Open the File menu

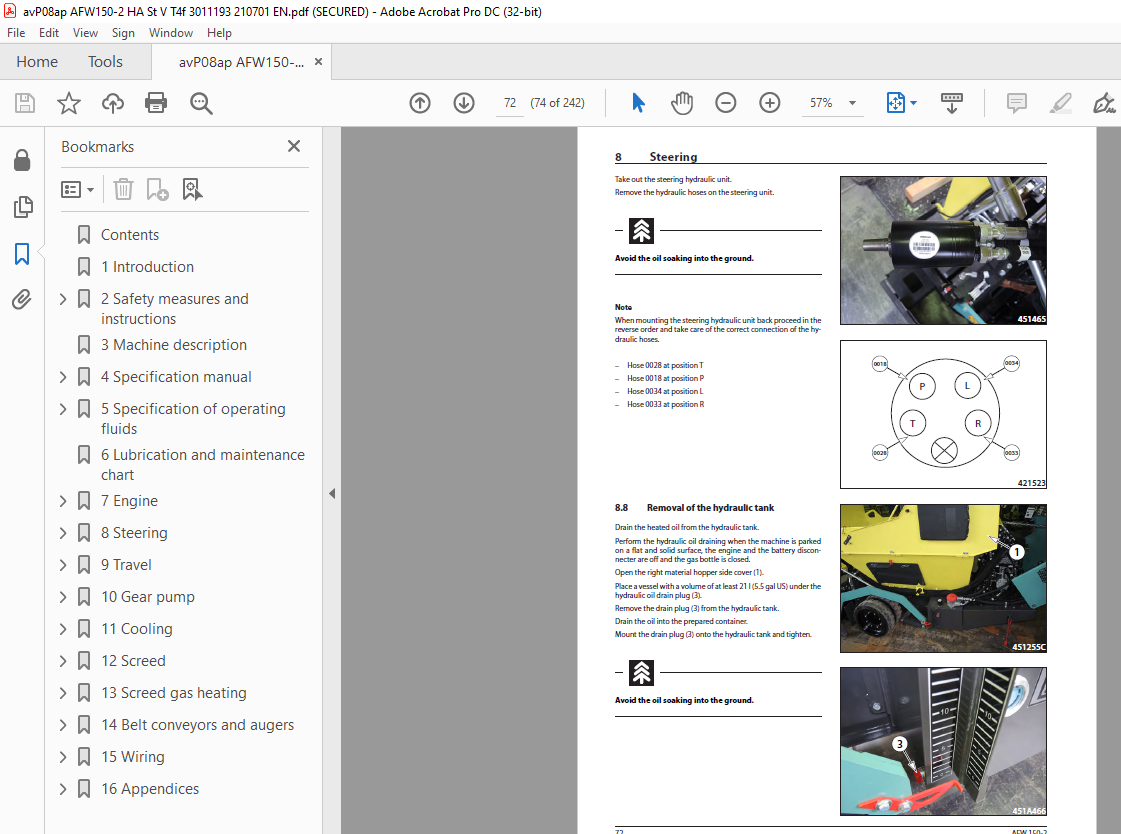[x=16, y=33]
